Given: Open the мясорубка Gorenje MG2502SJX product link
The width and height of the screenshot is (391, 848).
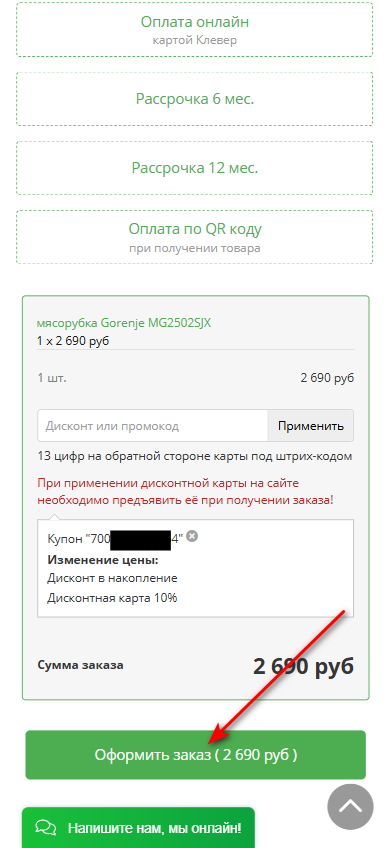Looking at the screenshot, I should pyautogui.click(x=124, y=323).
